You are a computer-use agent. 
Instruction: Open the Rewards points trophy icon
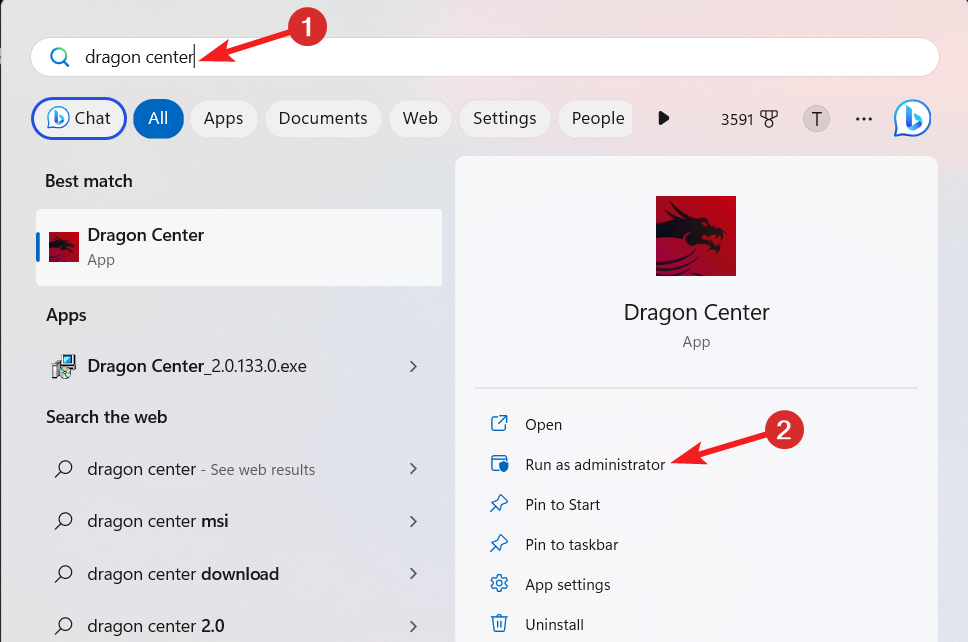point(769,119)
